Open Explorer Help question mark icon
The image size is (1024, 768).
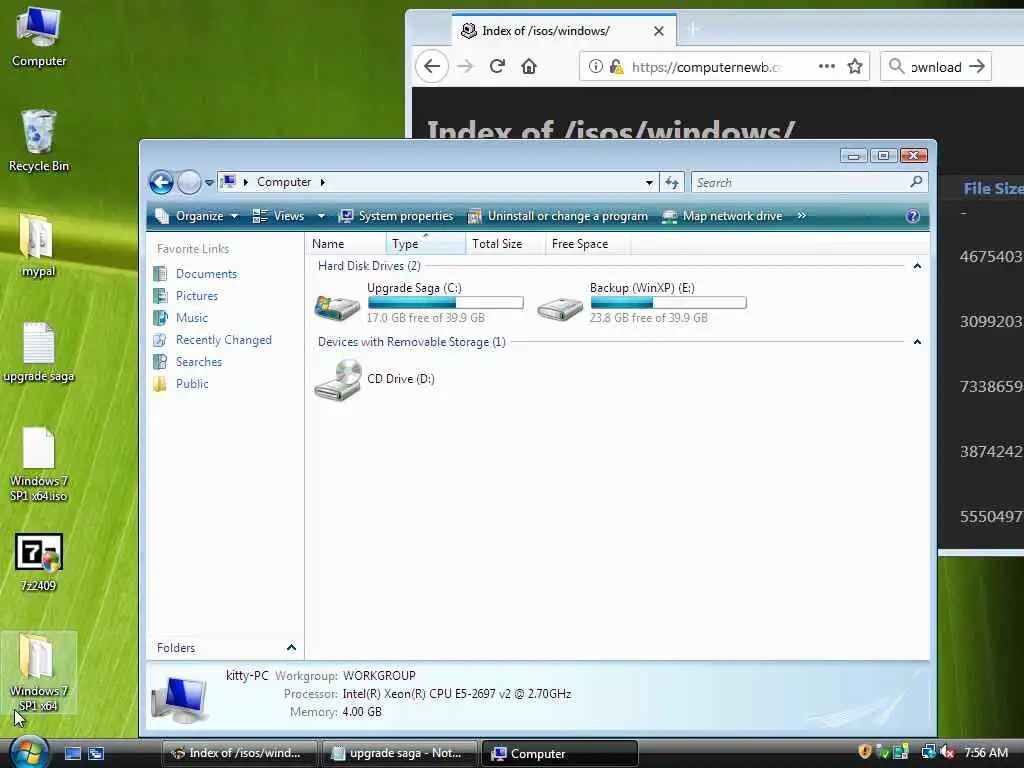913,216
